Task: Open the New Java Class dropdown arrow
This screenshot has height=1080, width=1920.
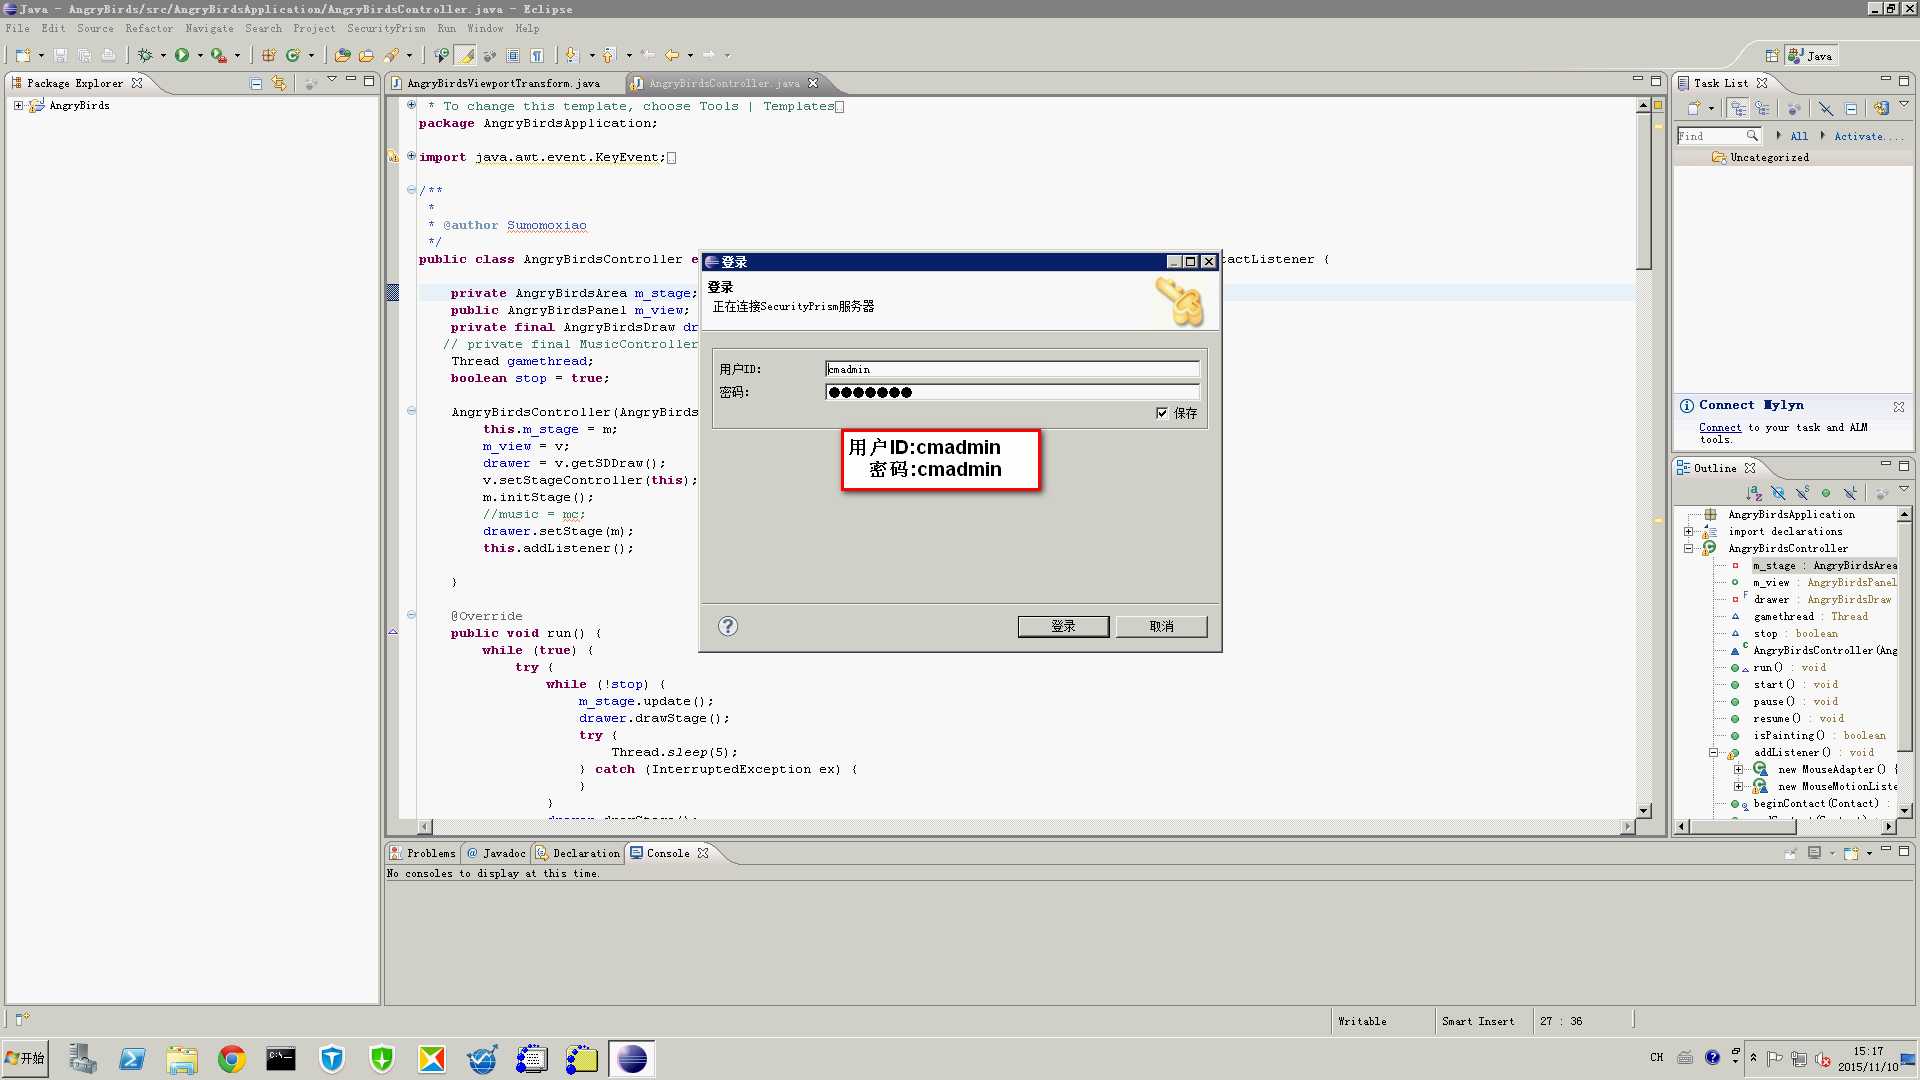Action: point(311,56)
